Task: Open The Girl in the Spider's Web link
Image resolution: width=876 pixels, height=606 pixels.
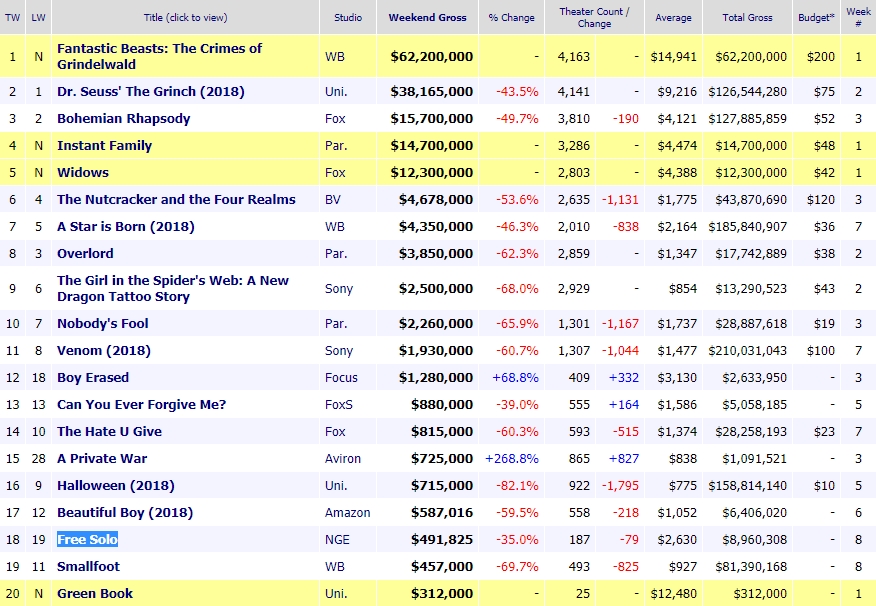Action: pyautogui.click(x=173, y=288)
